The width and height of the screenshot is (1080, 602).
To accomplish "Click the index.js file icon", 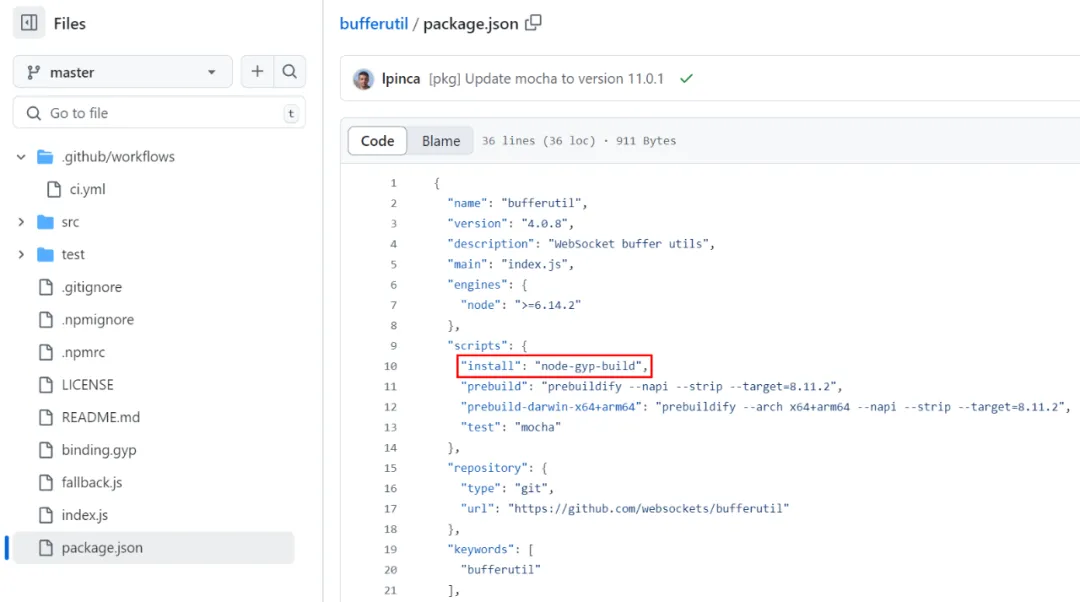I will (x=45, y=515).
